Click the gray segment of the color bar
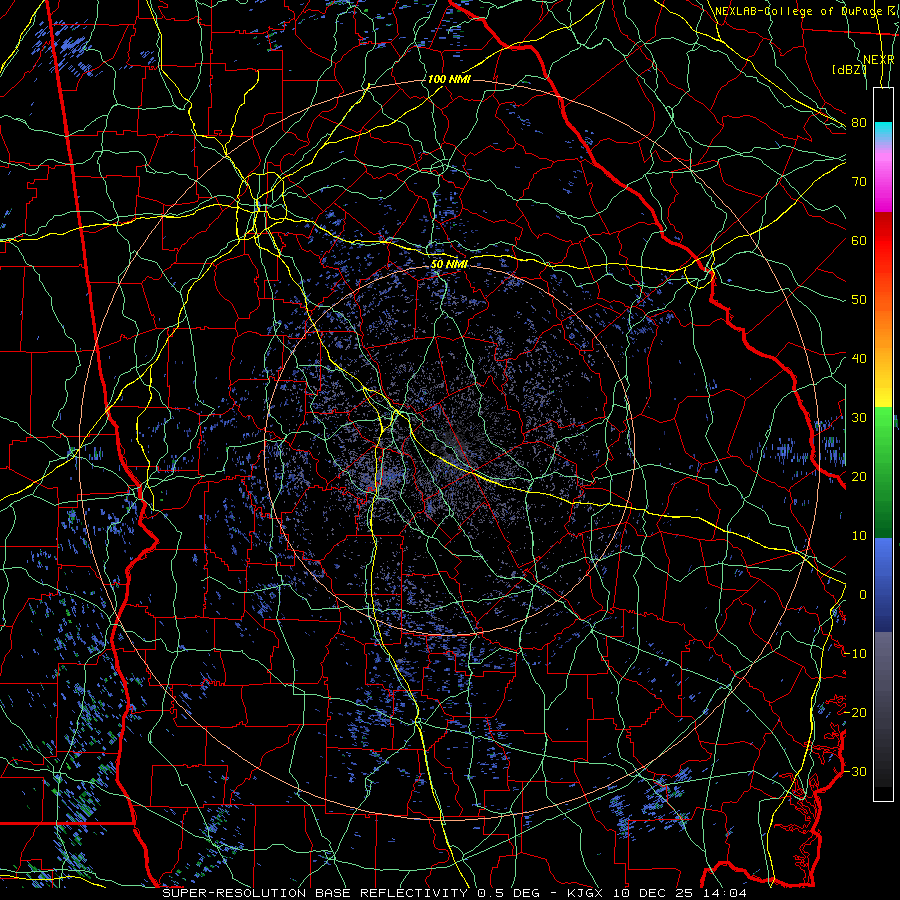This screenshot has height=900, width=900. pos(883,709)
